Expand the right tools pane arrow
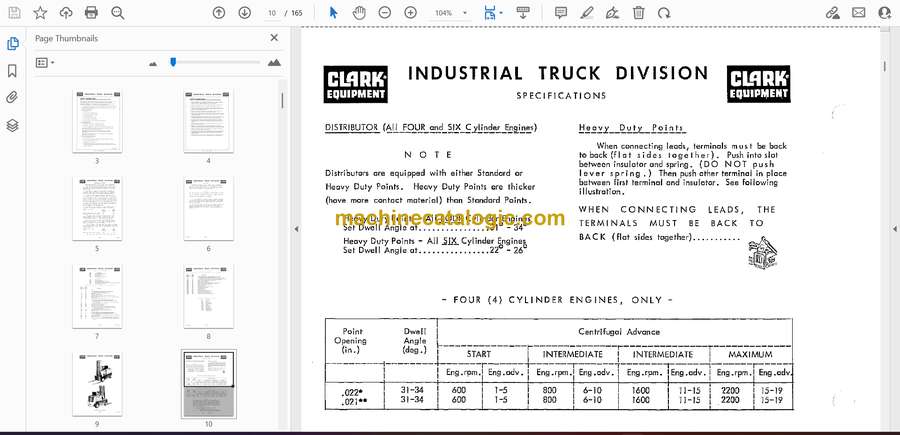Image resolution: width=900 pixels, height=435 pixels. pos(894,229)
